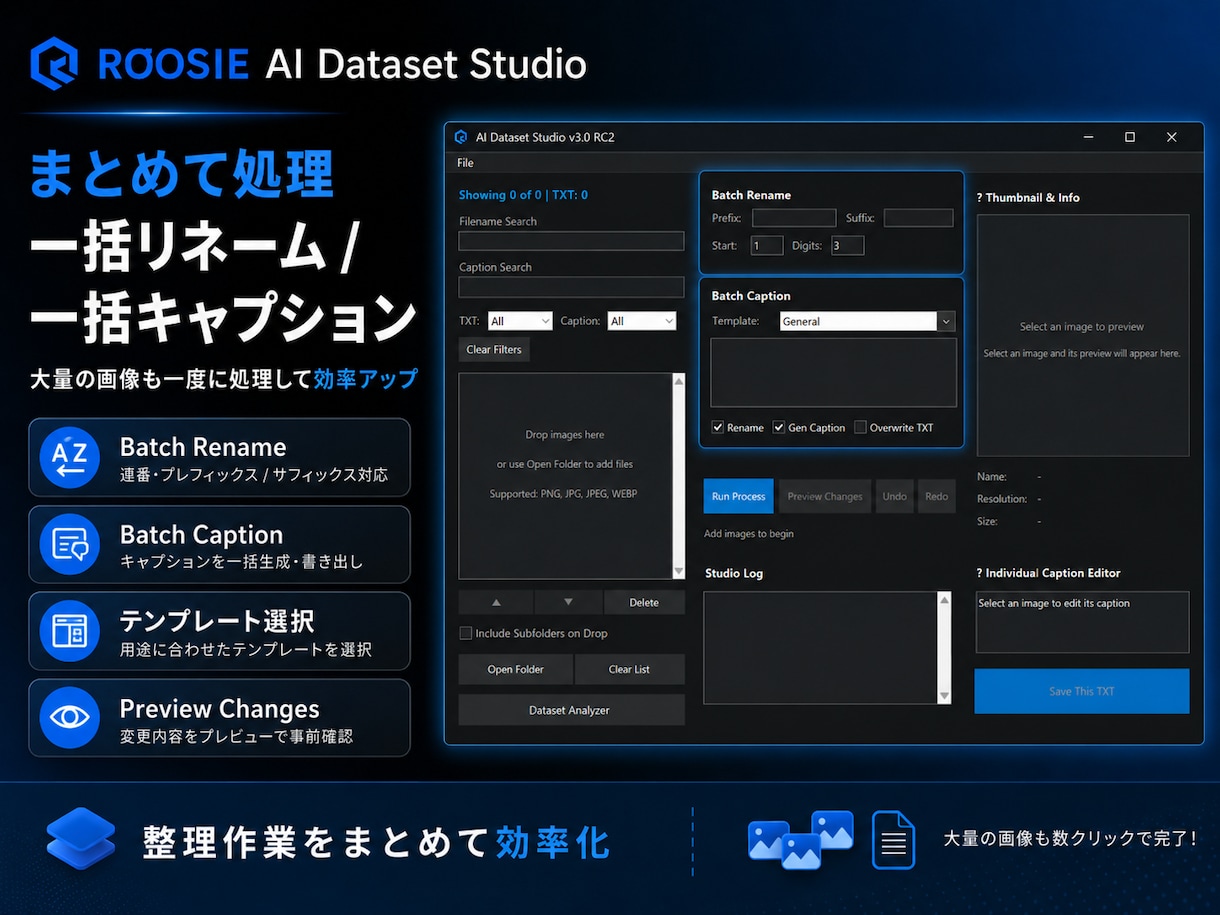
Task: Click the Studio Log scrollbar down arrow
Action: (944, 697)
